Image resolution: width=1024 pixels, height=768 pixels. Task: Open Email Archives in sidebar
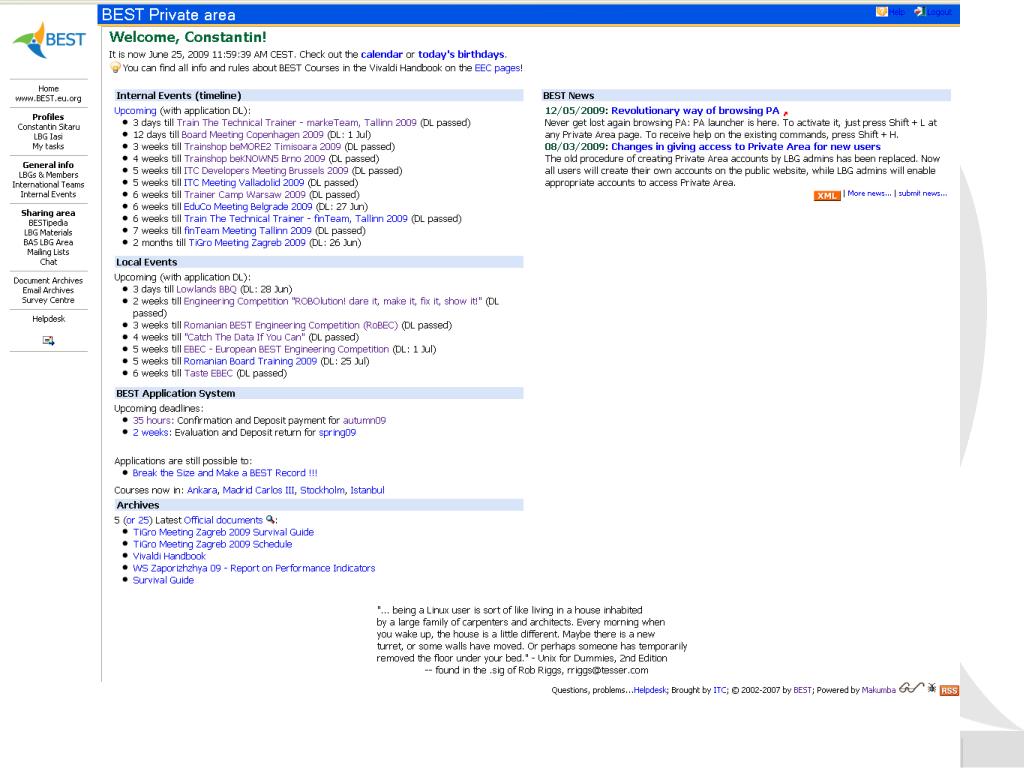pyautogui.click(x=48, y=291)
